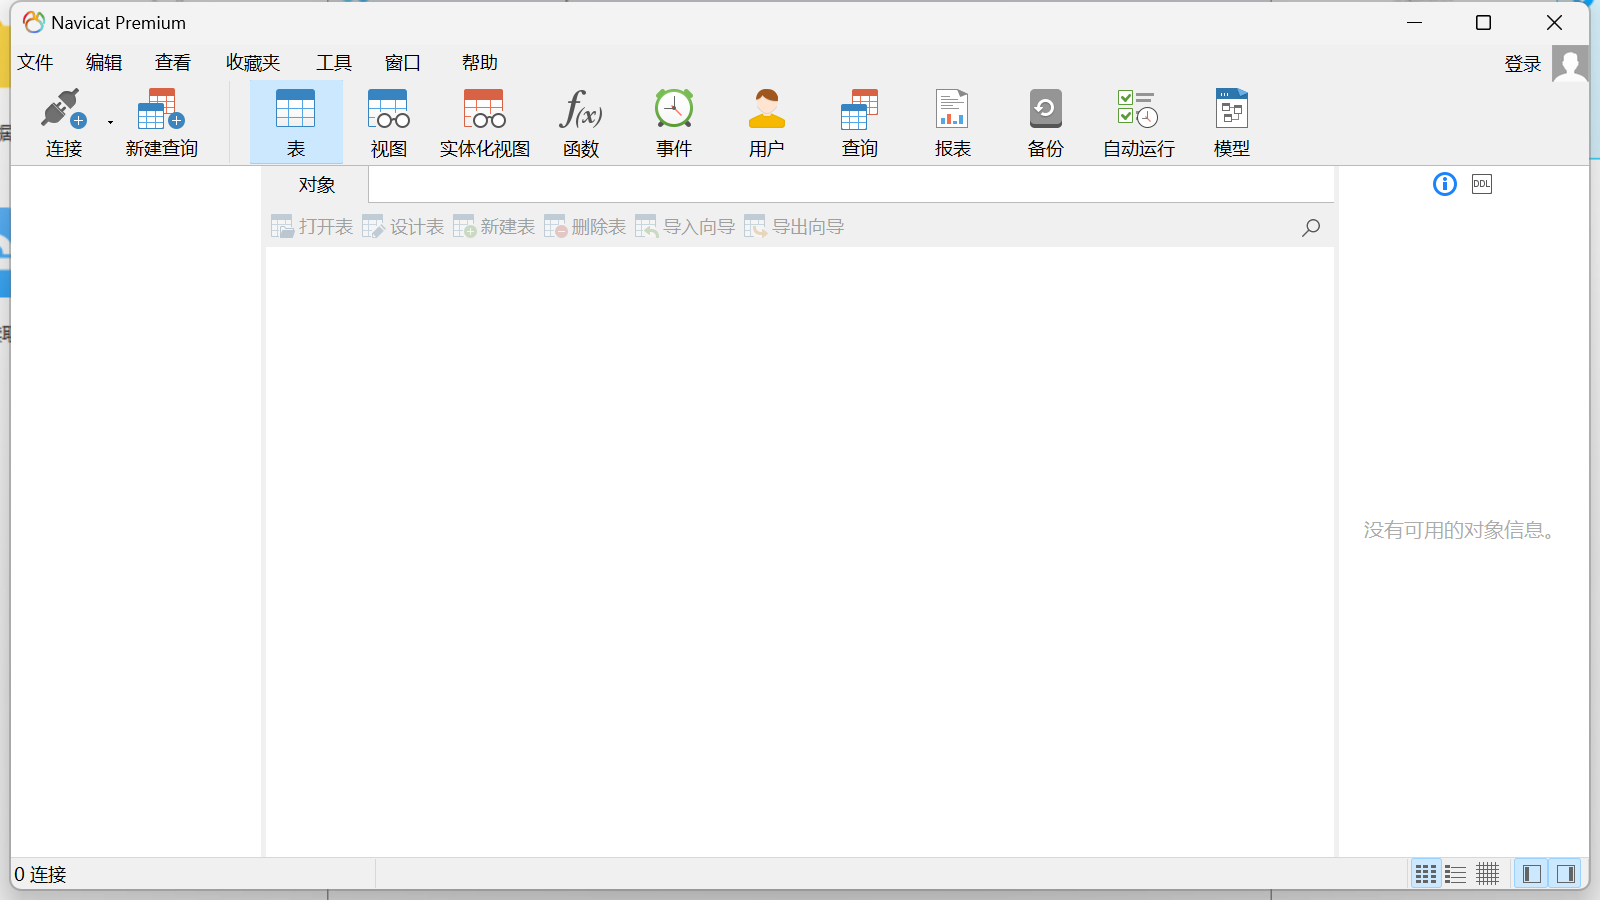Open the 帮助 menu
The width and height of the screenshot is (1600, 900).
click(x=480, y=63)
